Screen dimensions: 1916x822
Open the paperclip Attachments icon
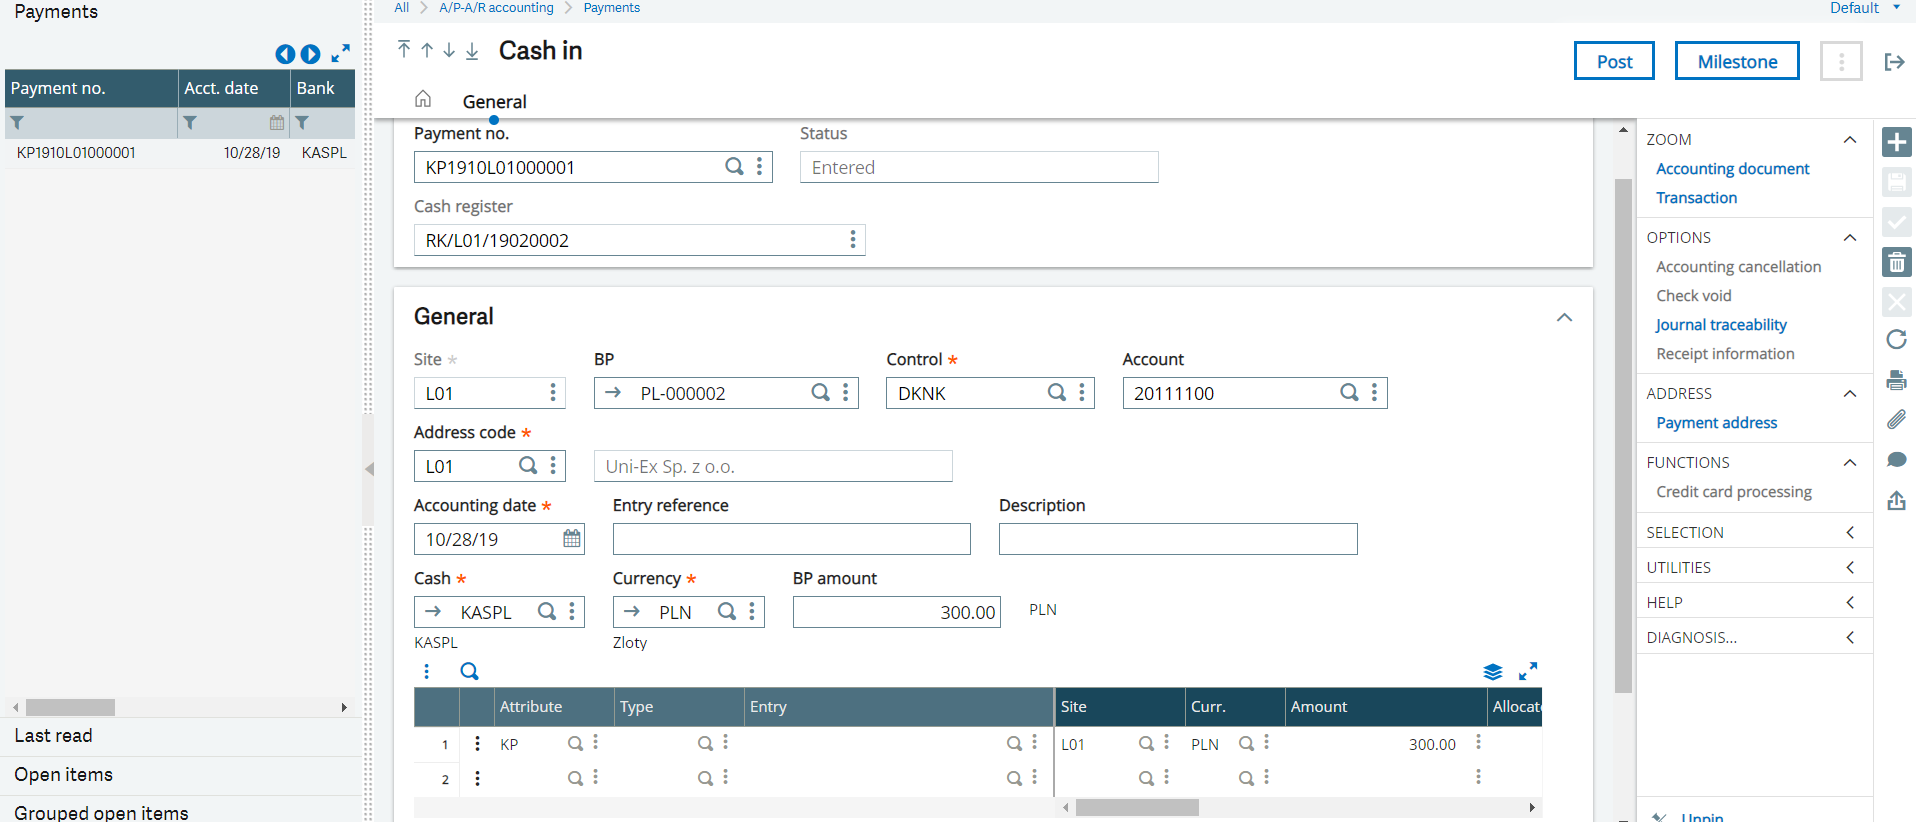pos(1896,420)
